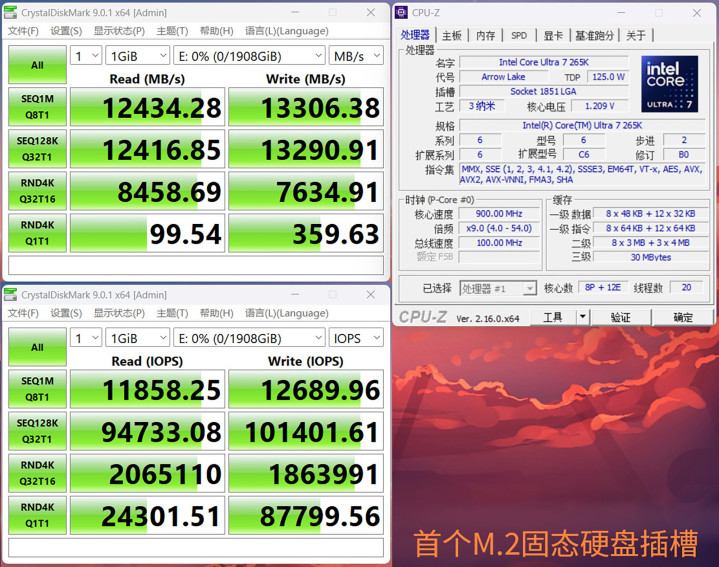Screen dimensions: 719x567
Task: Switch to the 处理器 tab in CPU-Z
Action: [x=415, y=35]
